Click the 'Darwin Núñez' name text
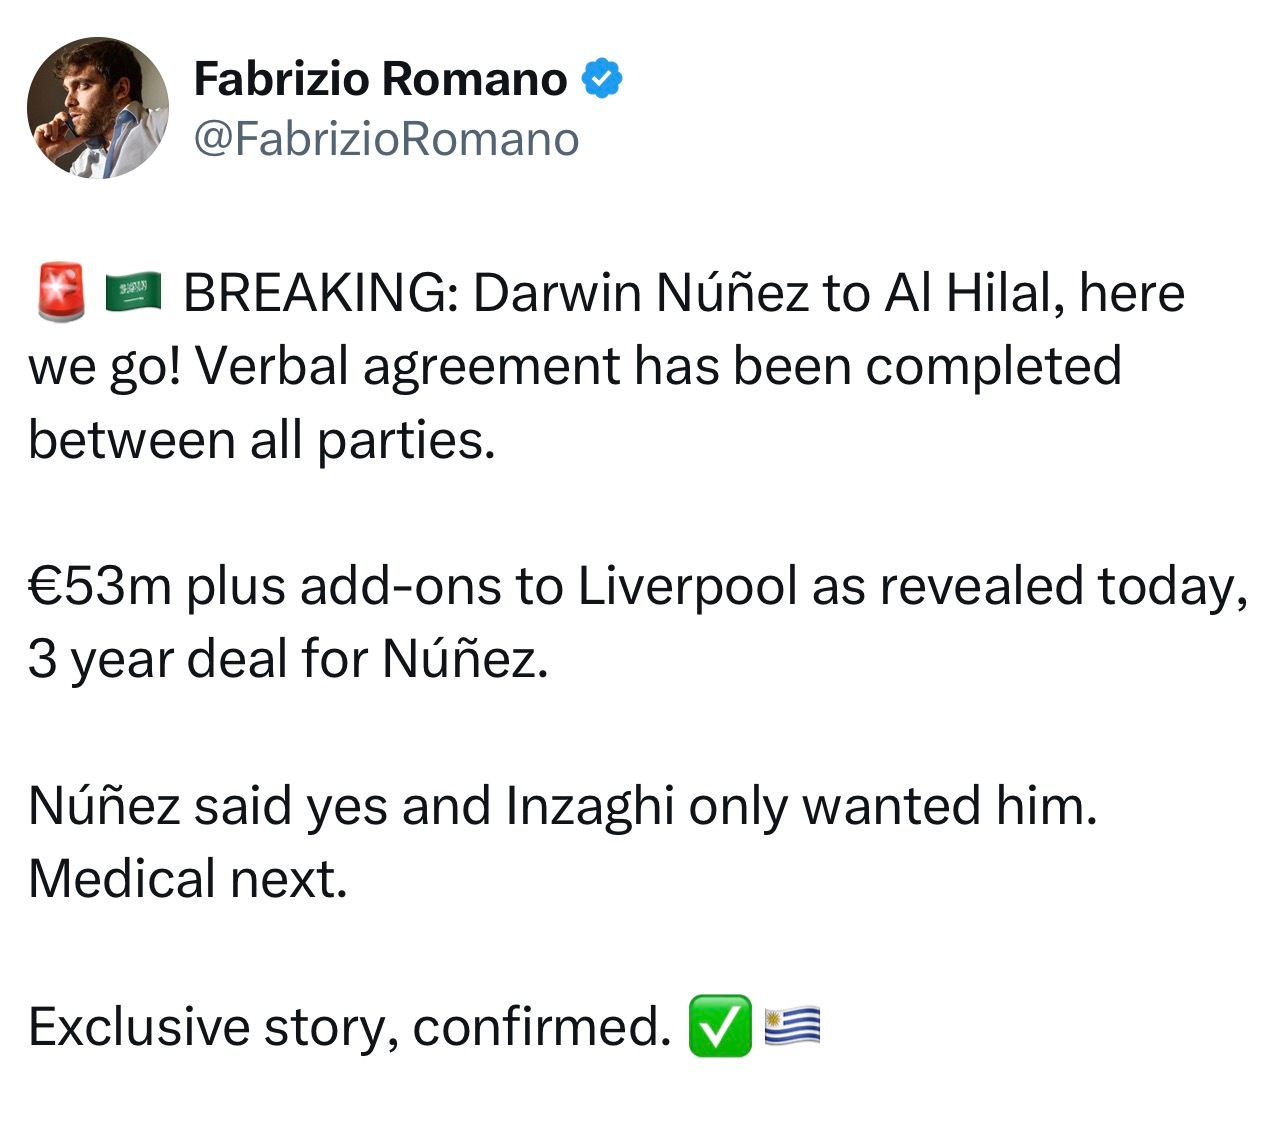The image size is (1284, 1121). coord(640,293)
